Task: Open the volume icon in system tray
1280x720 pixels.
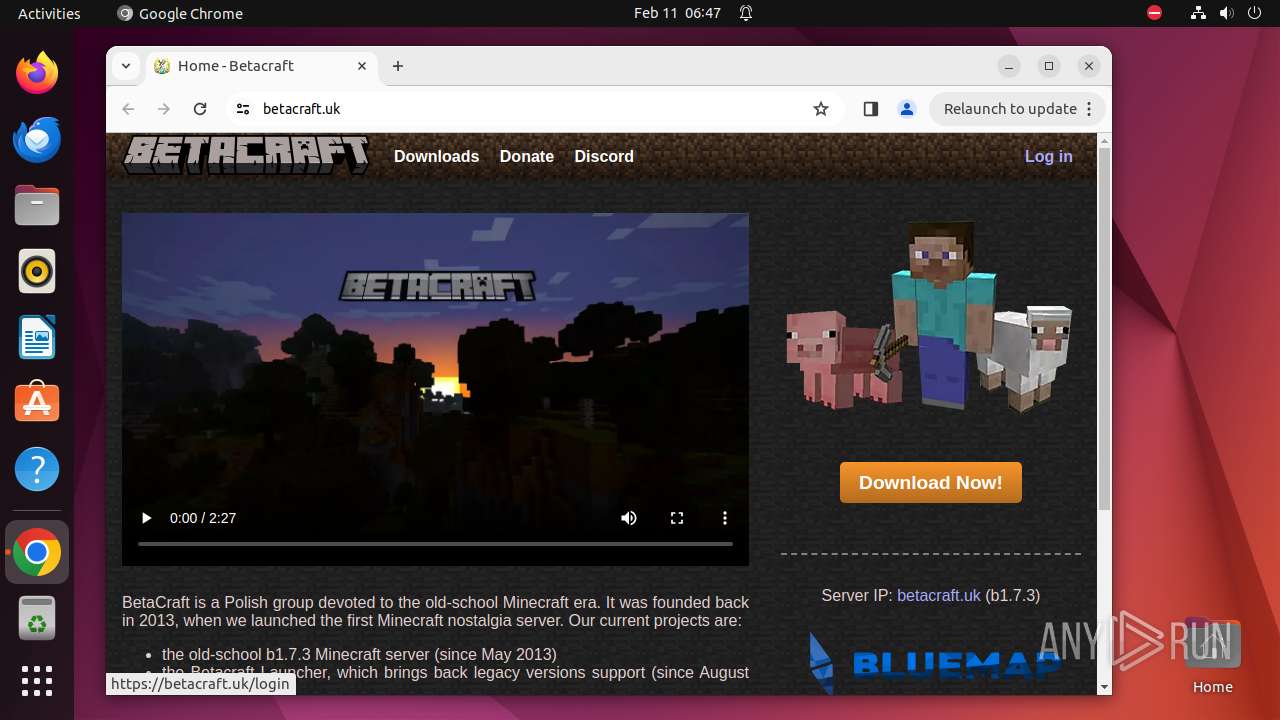Action: (x=1227, y=13)
